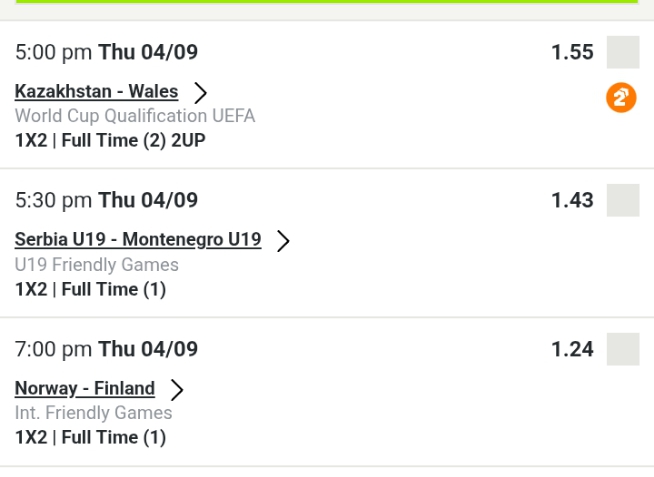
Task: Select the U19 Friendly Games league label
Action: (97, 265)
